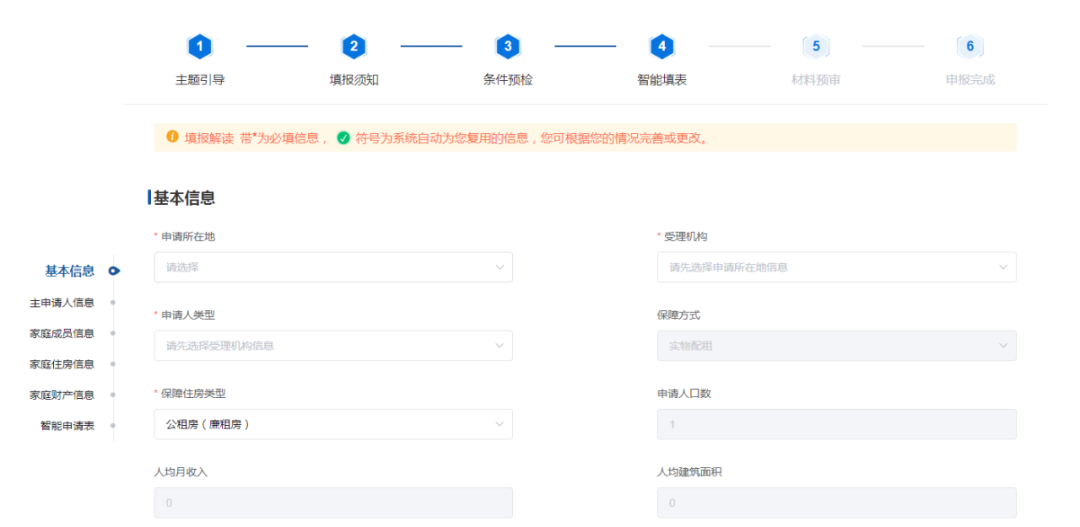Image resolution: width=1080 pixels, height=527 pixels.
Task: Click the 保障住房类型 field label
Action: tap(194, 394)
